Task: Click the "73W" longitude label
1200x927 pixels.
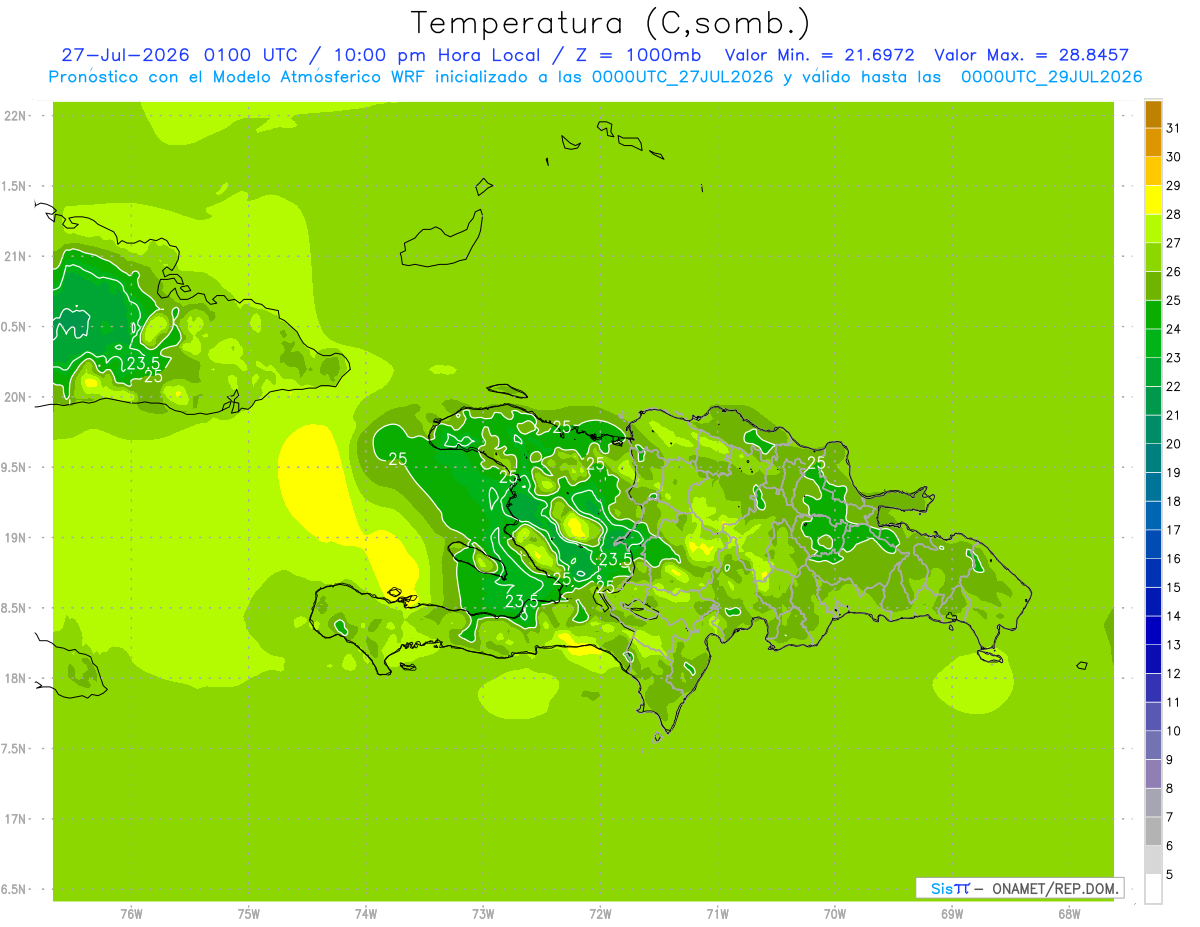Action: tap(483, 913)
